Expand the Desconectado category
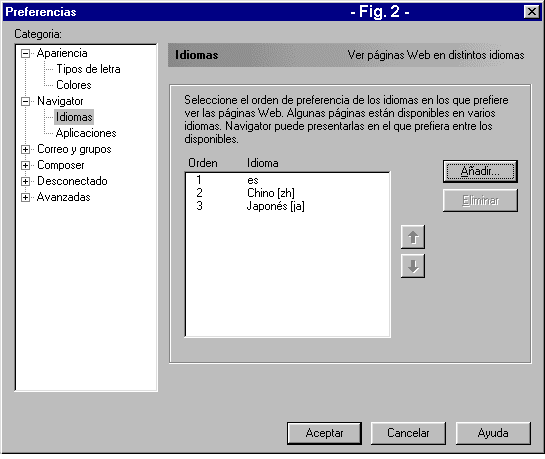Viewport: 545px width, 459px height. click(x=25, y=181)
